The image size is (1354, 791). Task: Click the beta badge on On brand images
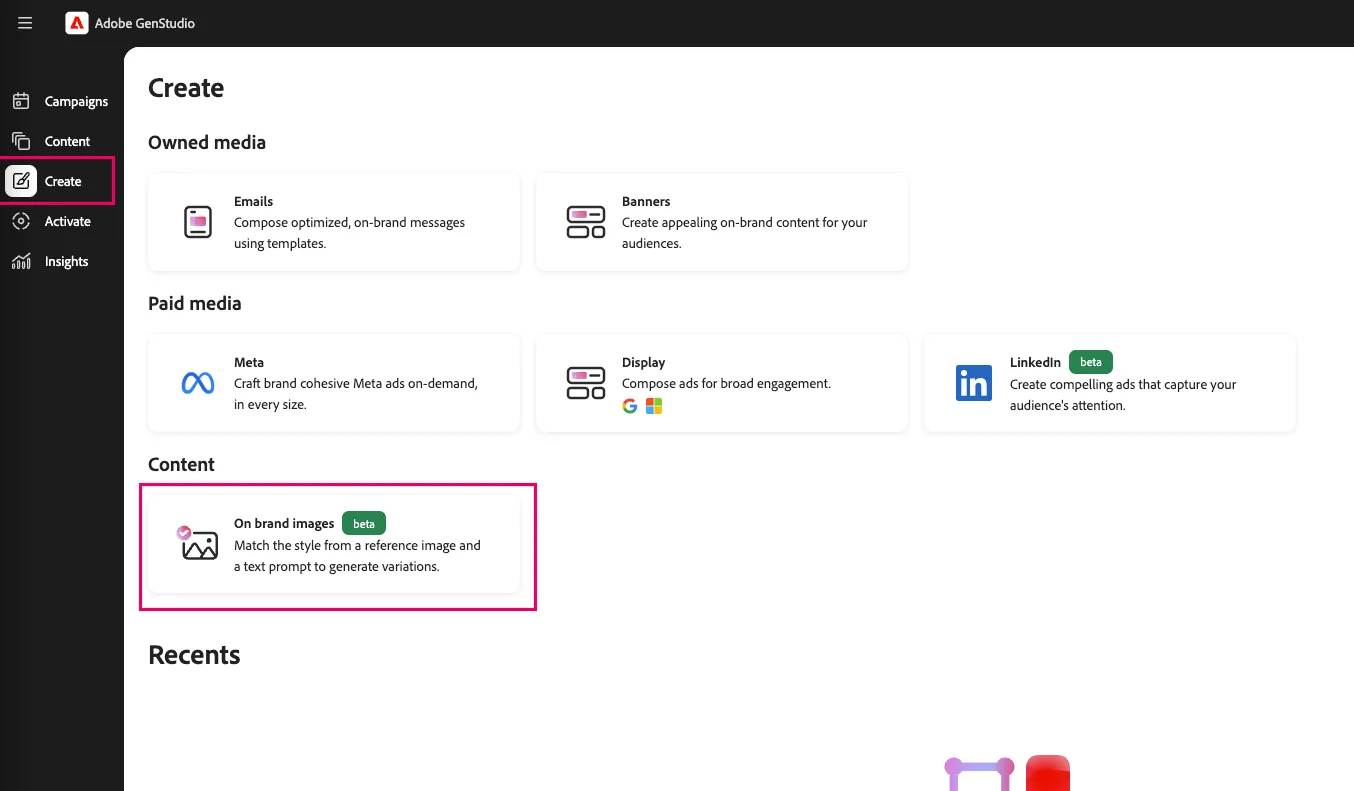tap(364, 523)
